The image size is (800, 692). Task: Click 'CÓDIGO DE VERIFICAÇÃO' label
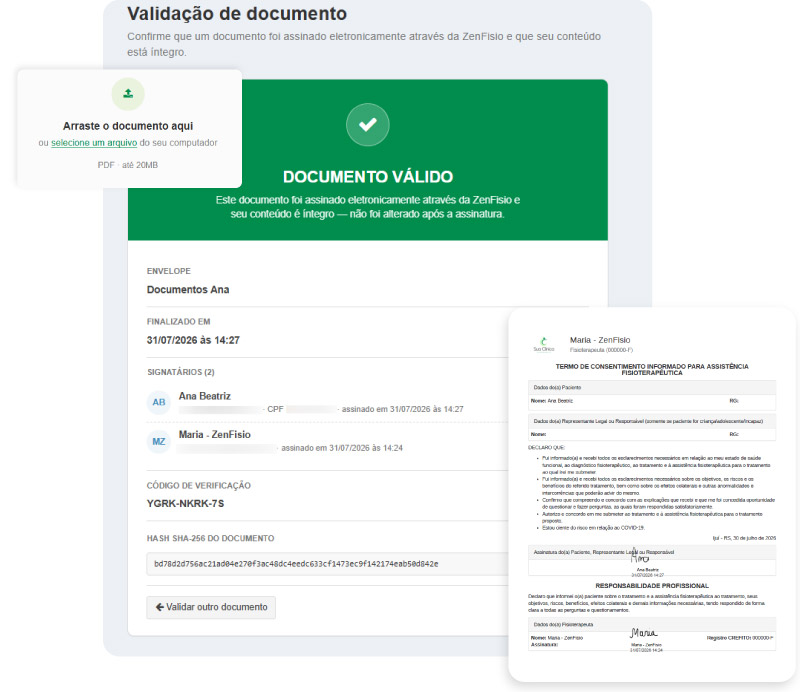[x=199, y=485]
